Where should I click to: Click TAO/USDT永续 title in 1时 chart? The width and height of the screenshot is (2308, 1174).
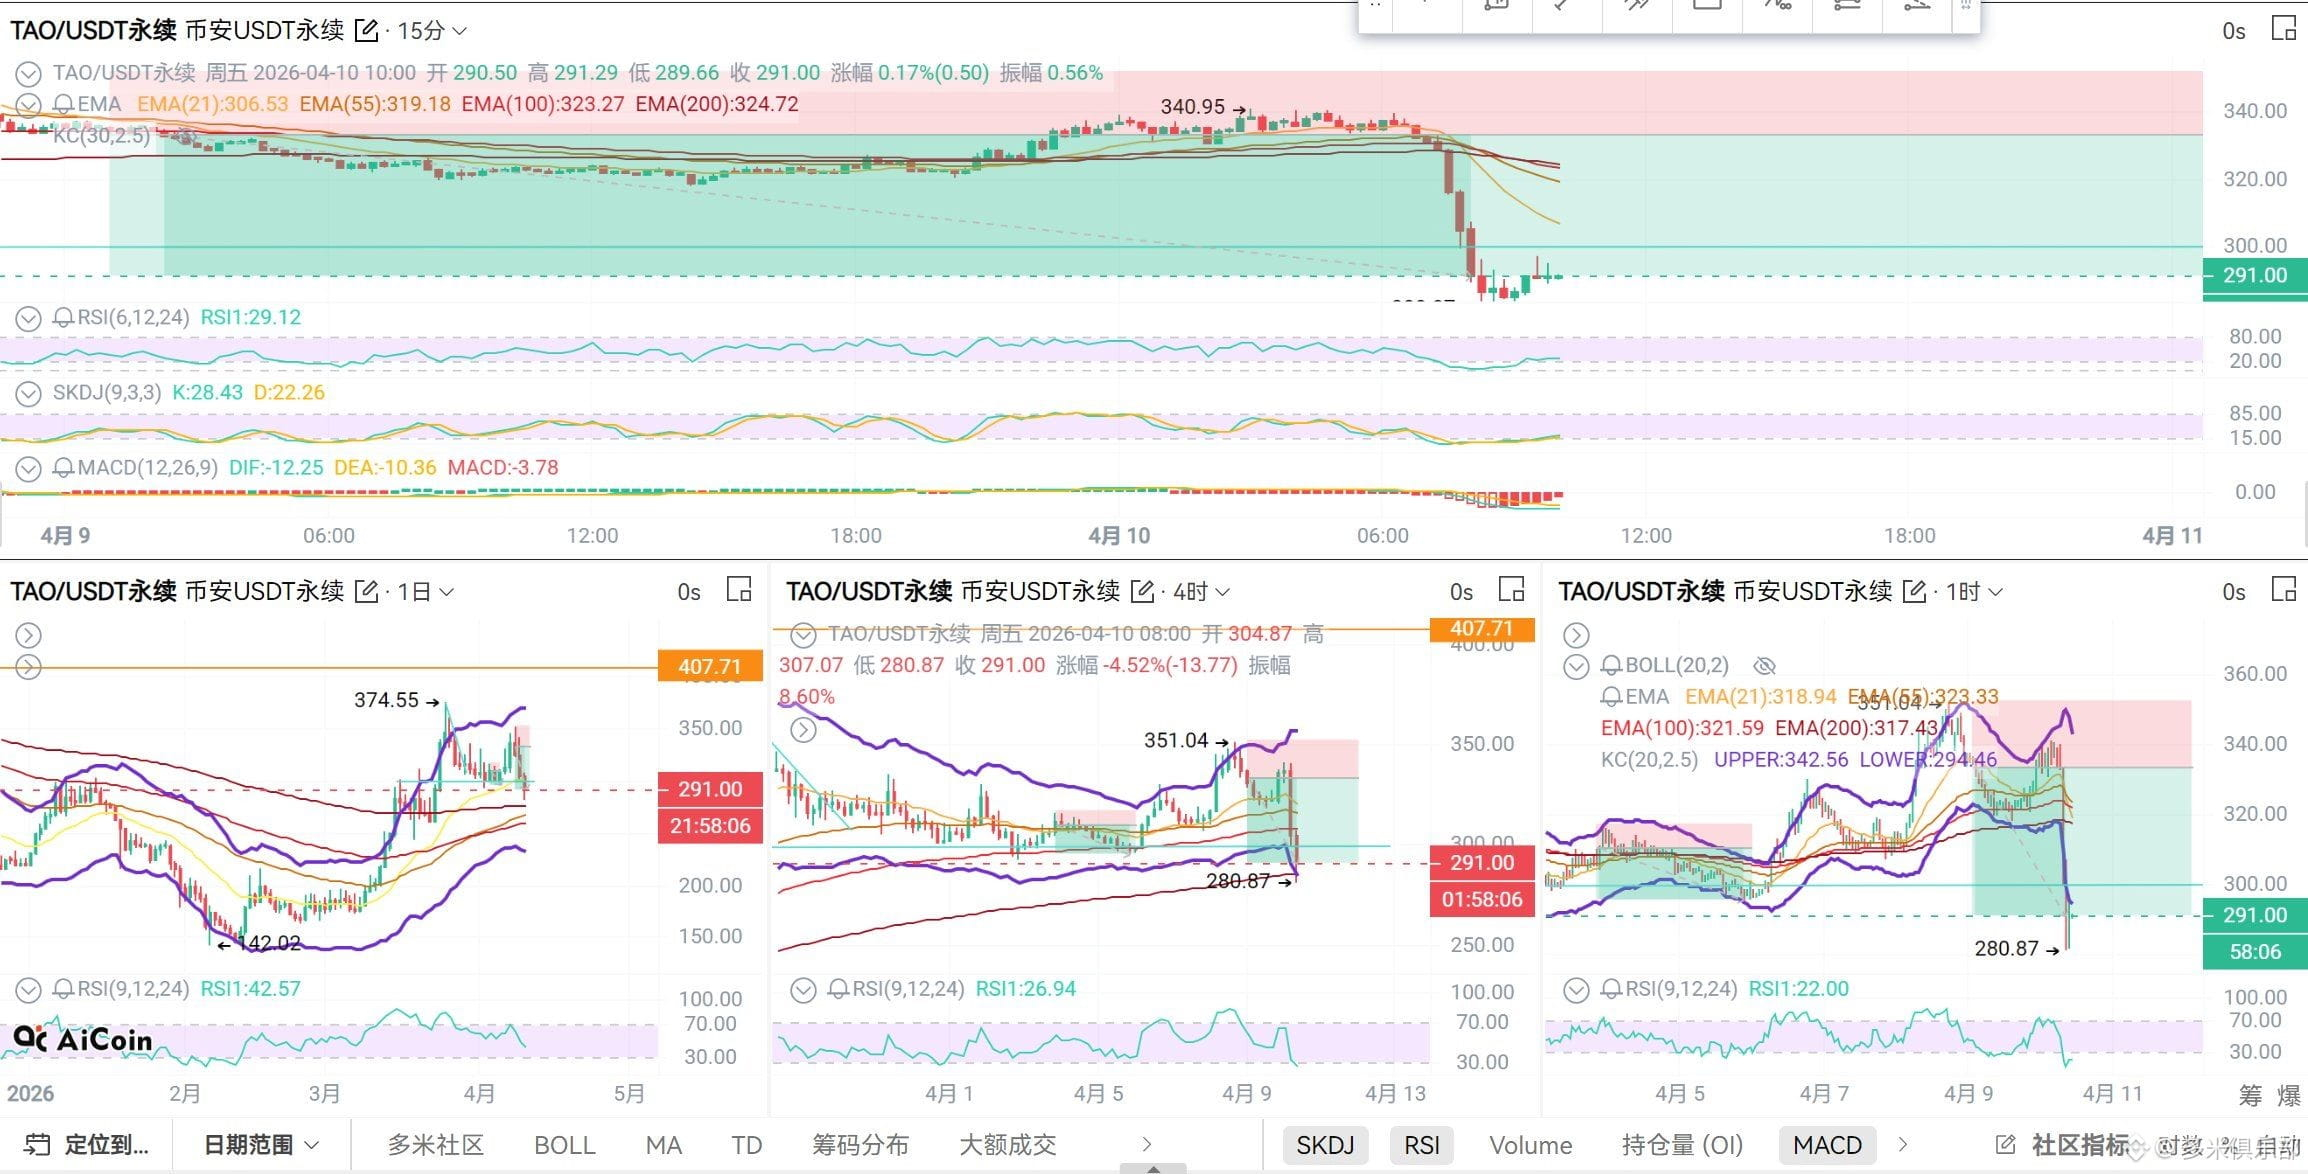[1641, 592]
